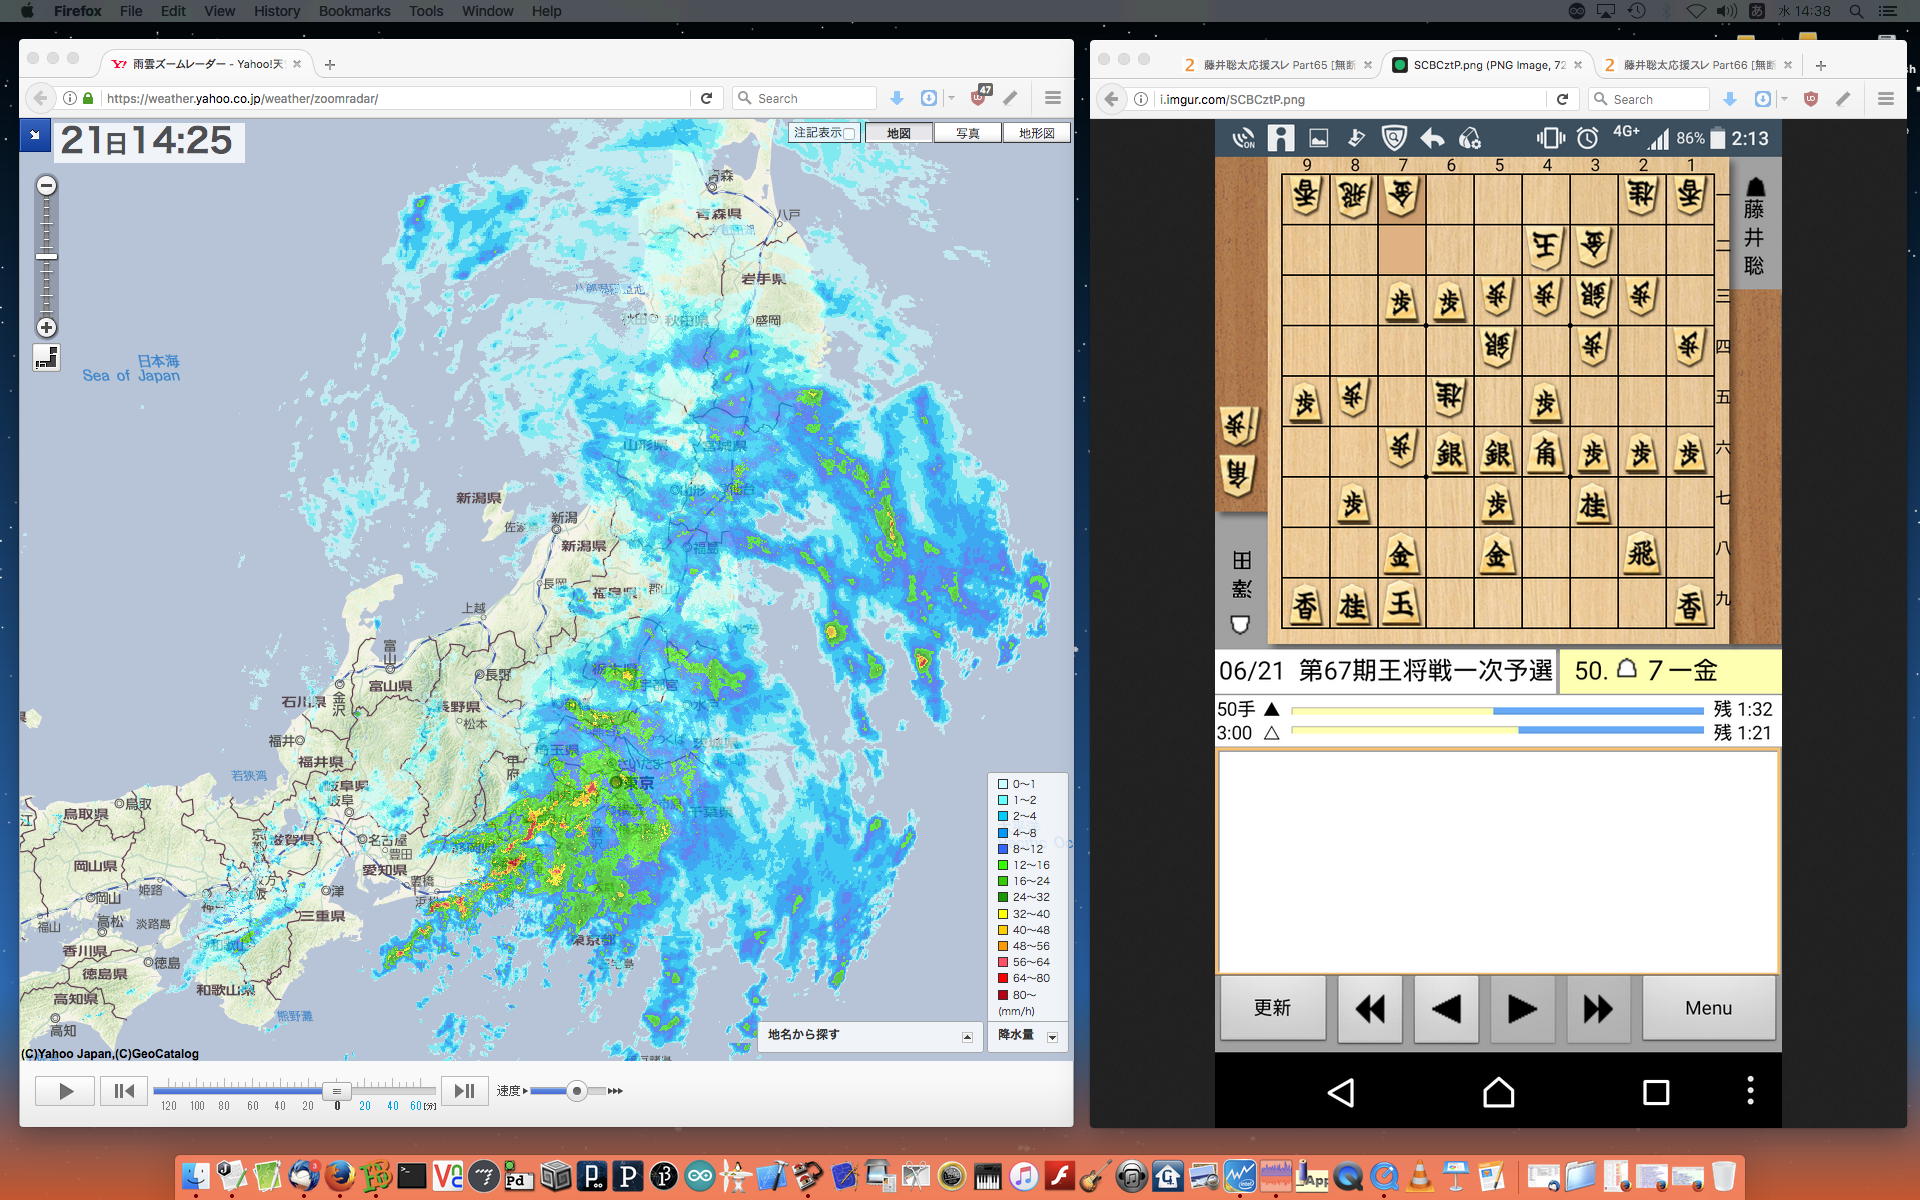Go to next shogi move
The width and height of the screenshot is (1920, 1200).
pyautogui.click(x=1521, y=1009)
